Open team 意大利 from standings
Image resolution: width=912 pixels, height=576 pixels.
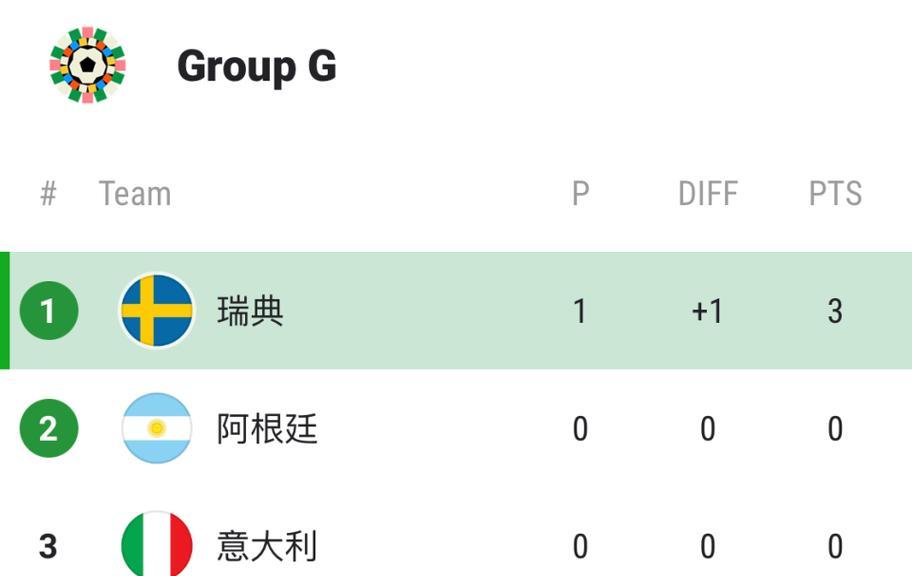[267, 546]
